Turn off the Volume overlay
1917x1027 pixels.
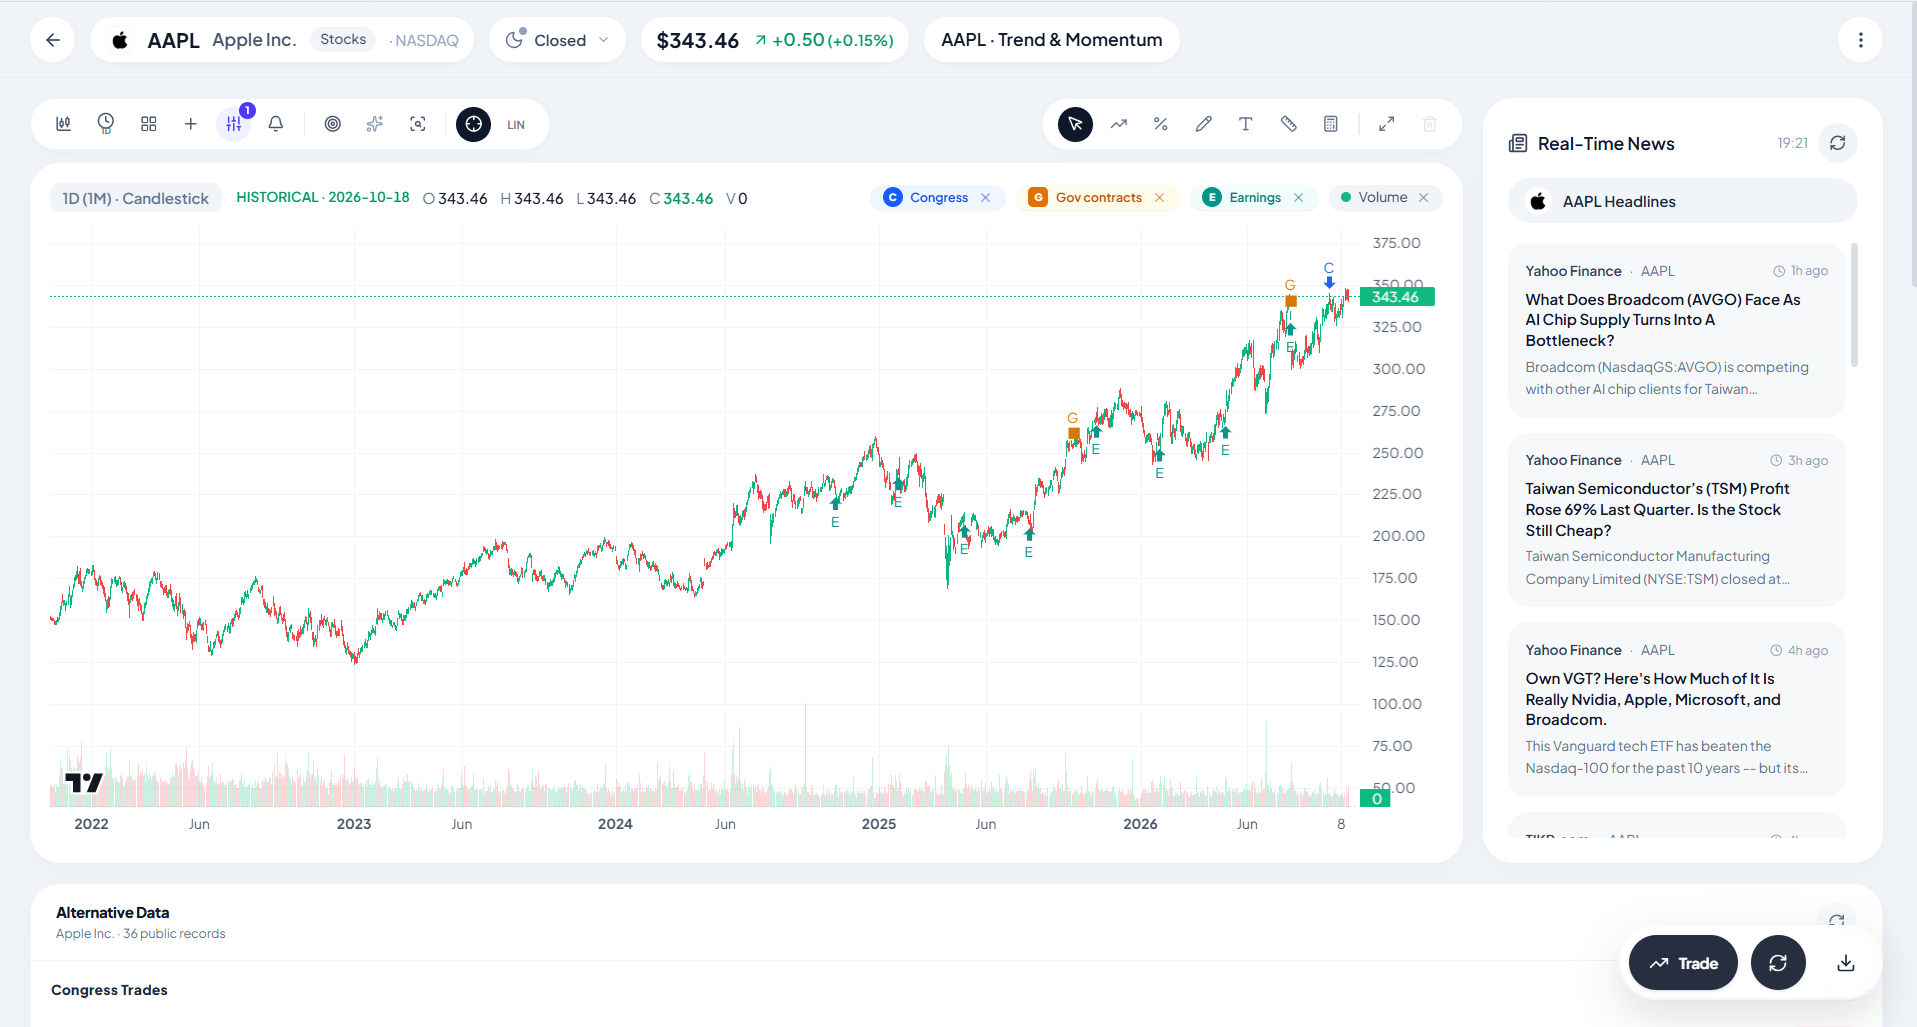pos(1424,198)
